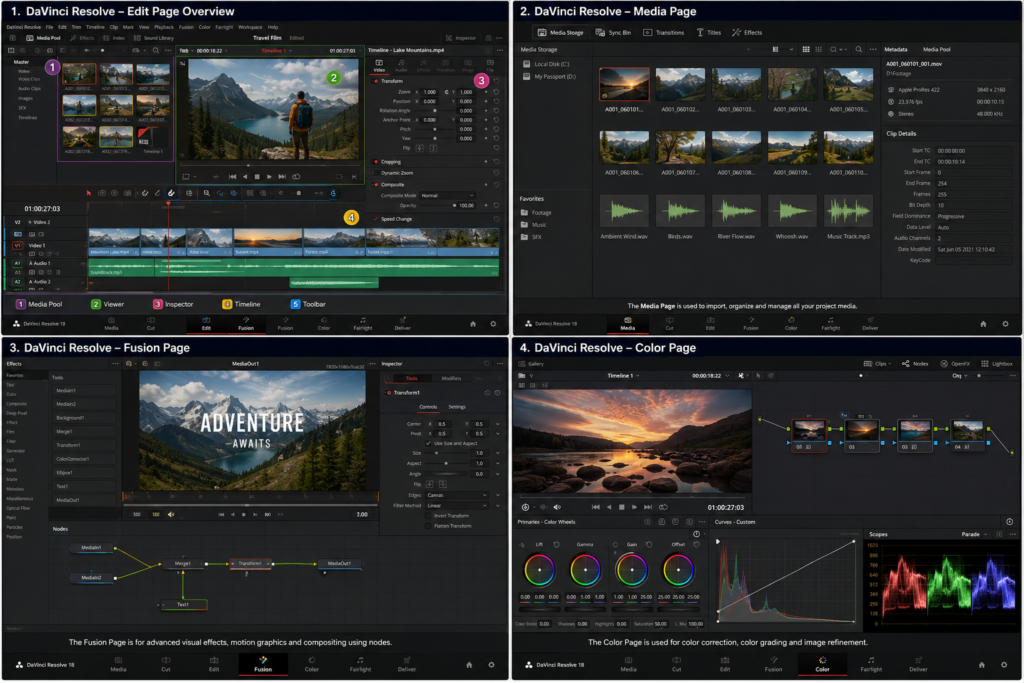Open the Workspace menu in Edit Page
The height and width of the screenshot is (683, 1024).
[250, 27]
